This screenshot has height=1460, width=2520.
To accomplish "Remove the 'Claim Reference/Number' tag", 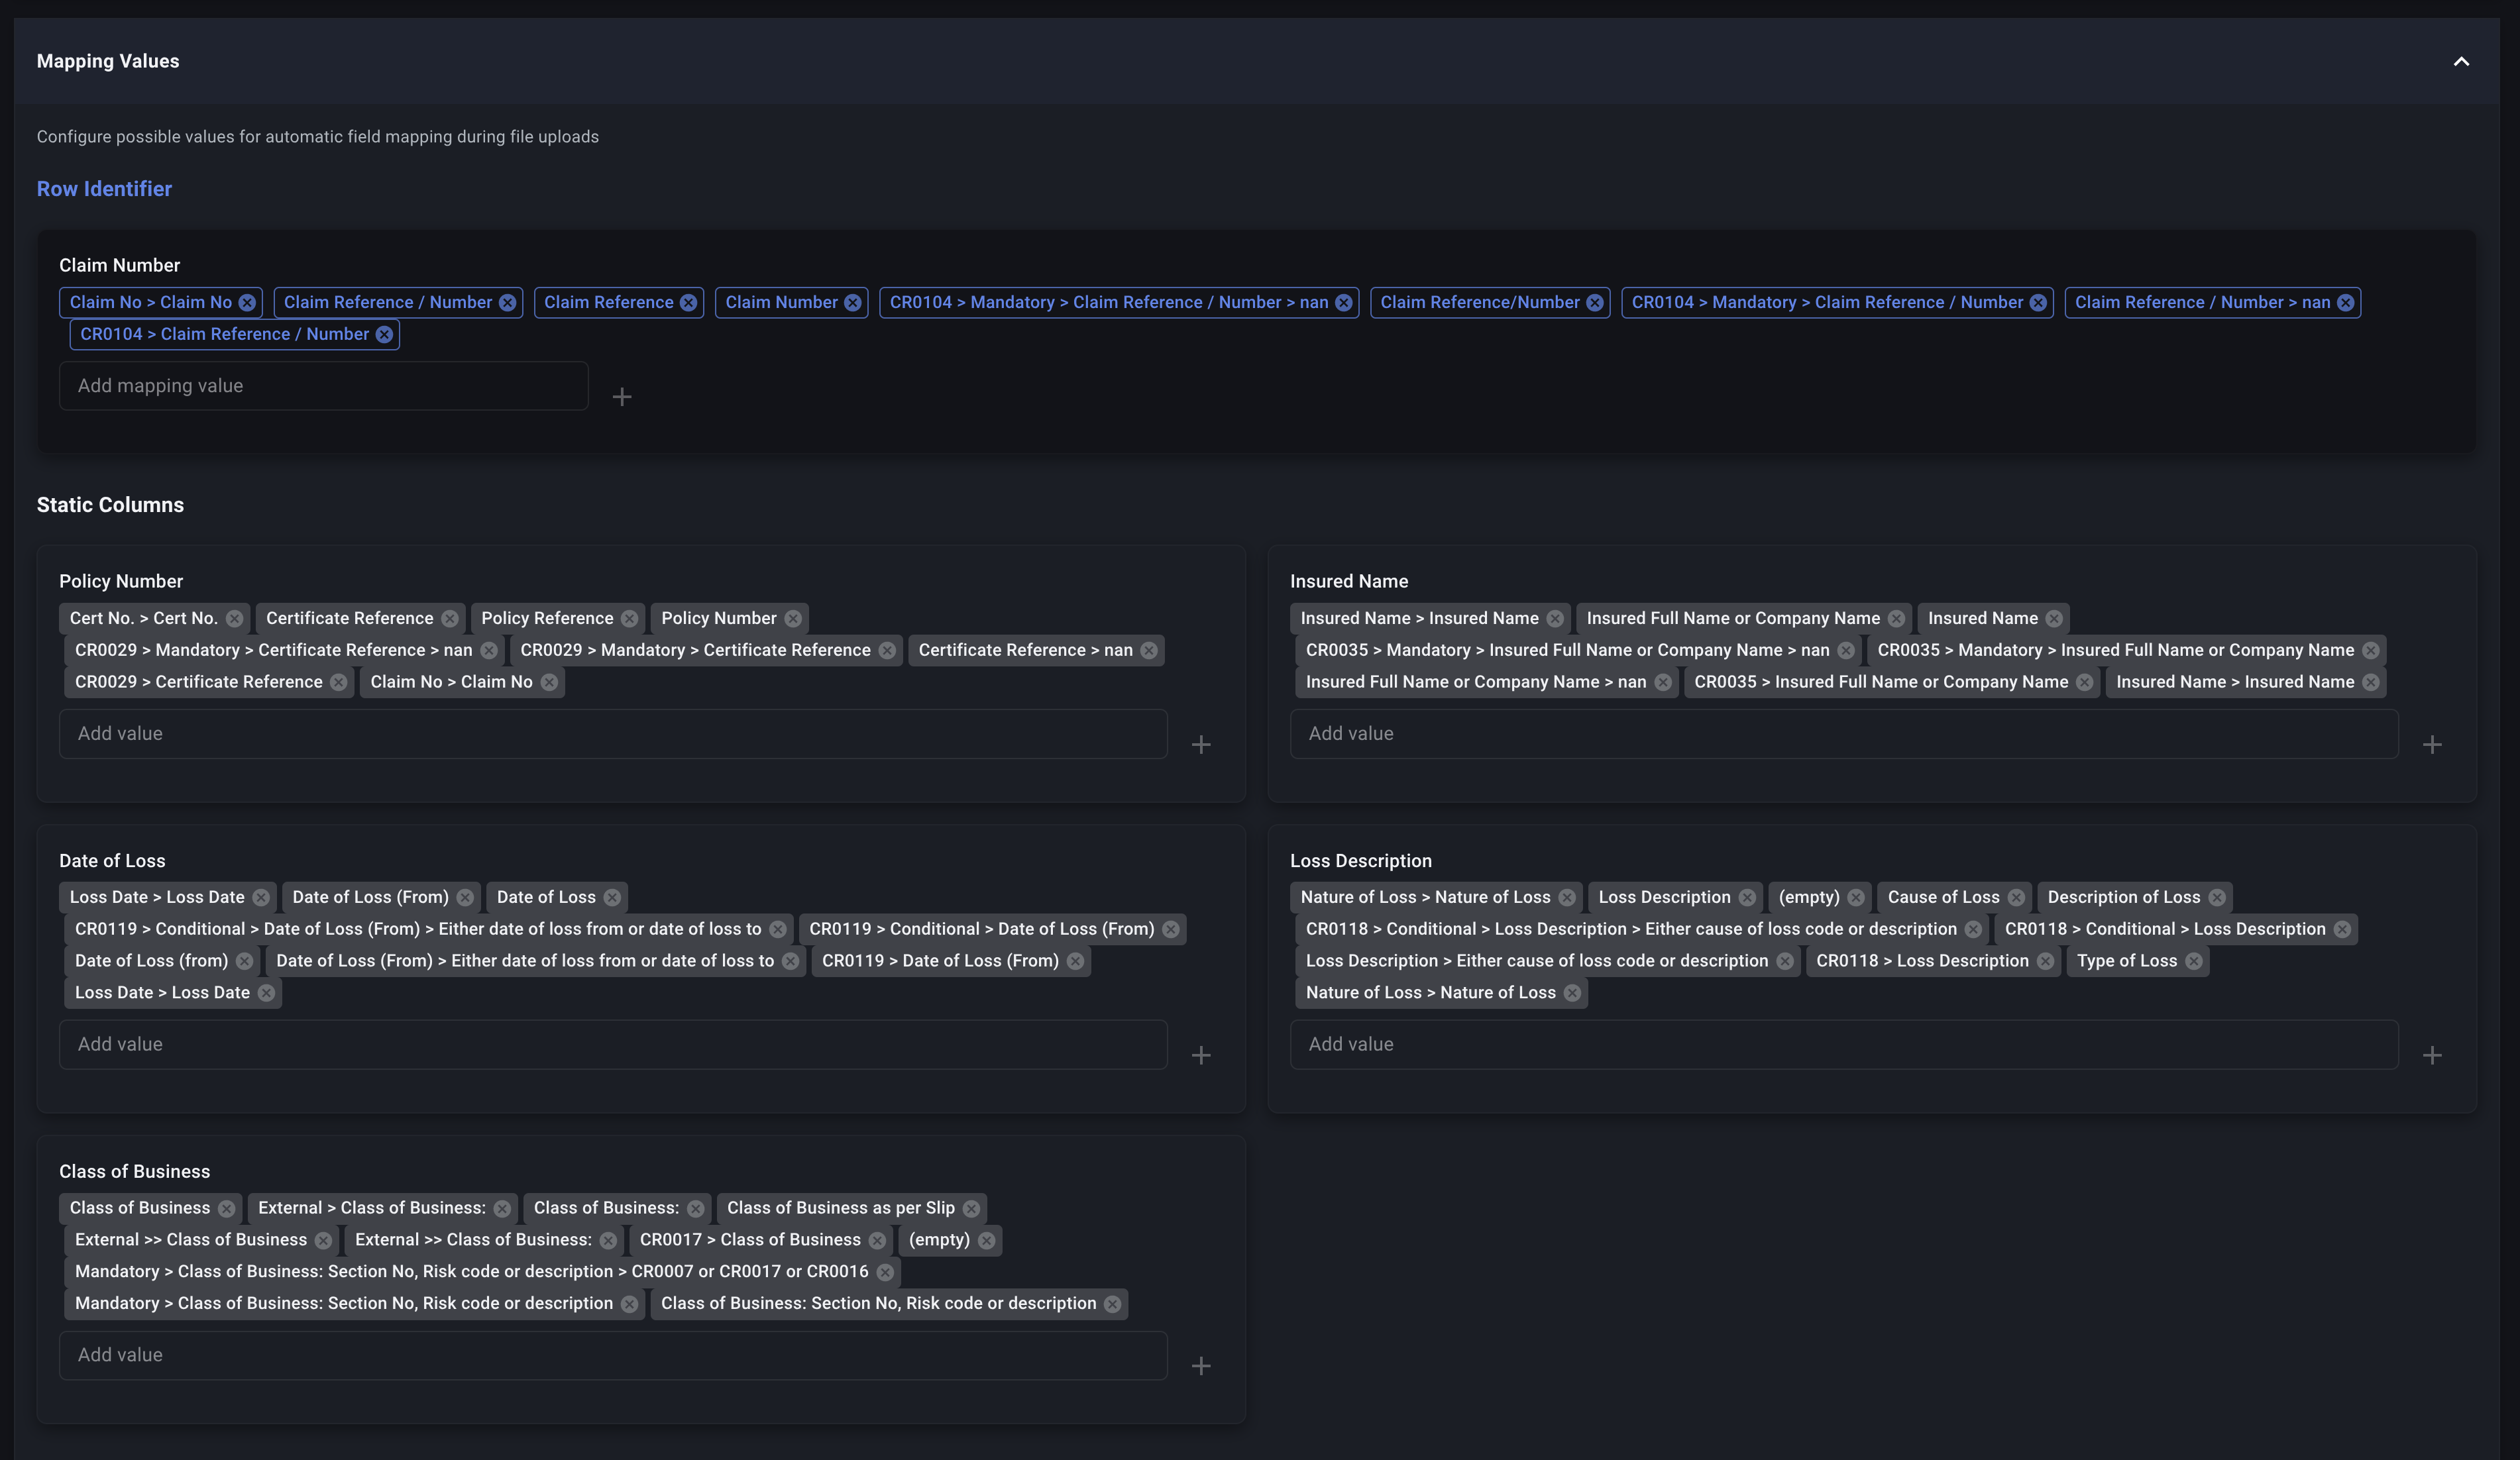I will click(x=1594, y=303).
